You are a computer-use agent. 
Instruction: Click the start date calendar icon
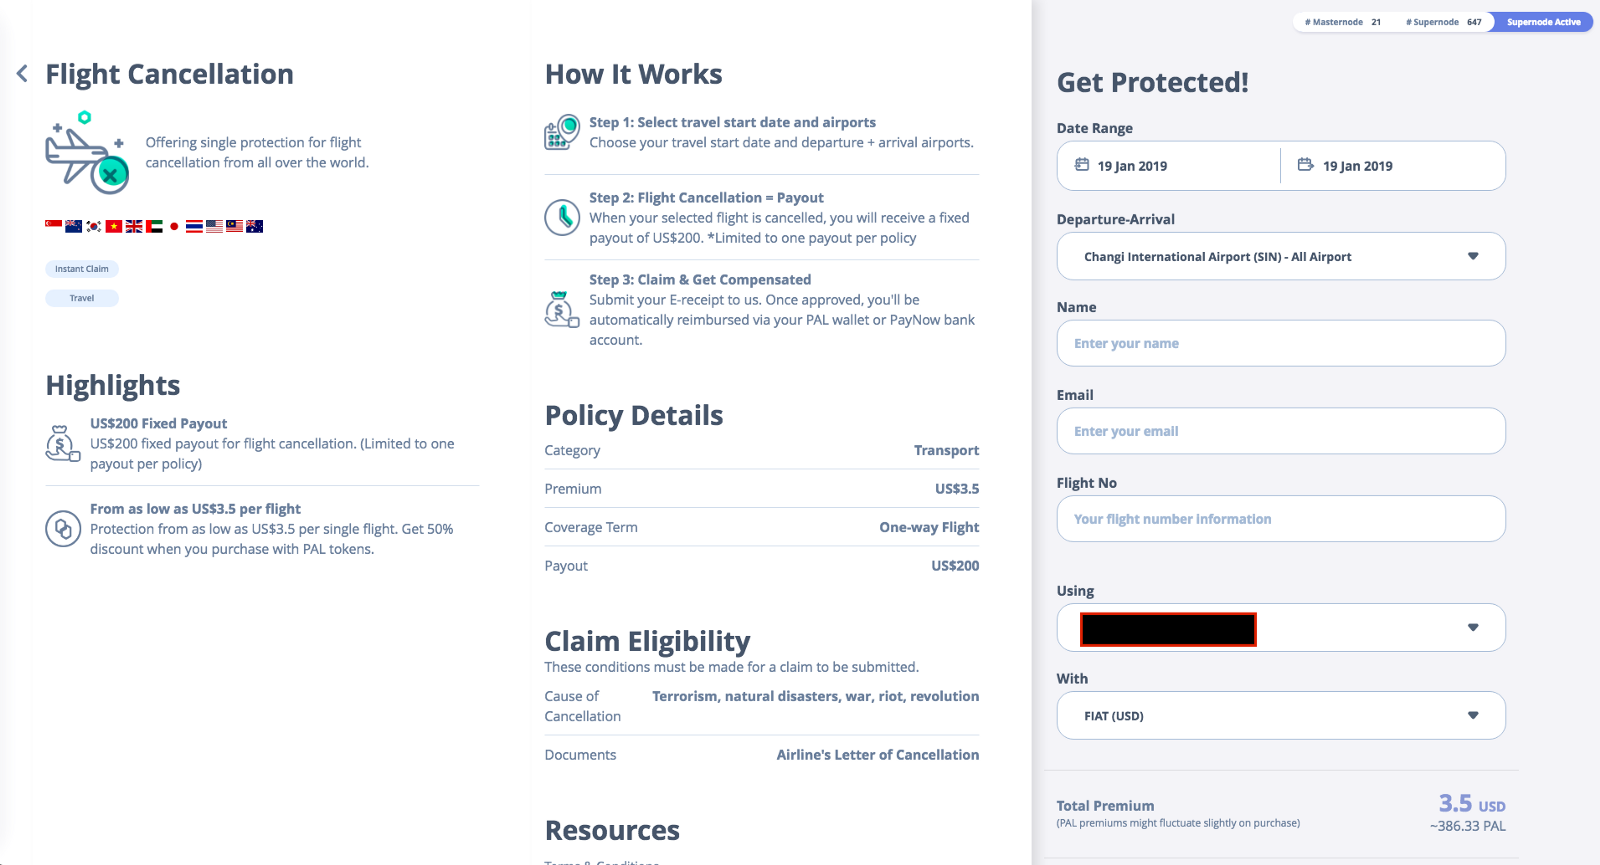click(1082, 165)
